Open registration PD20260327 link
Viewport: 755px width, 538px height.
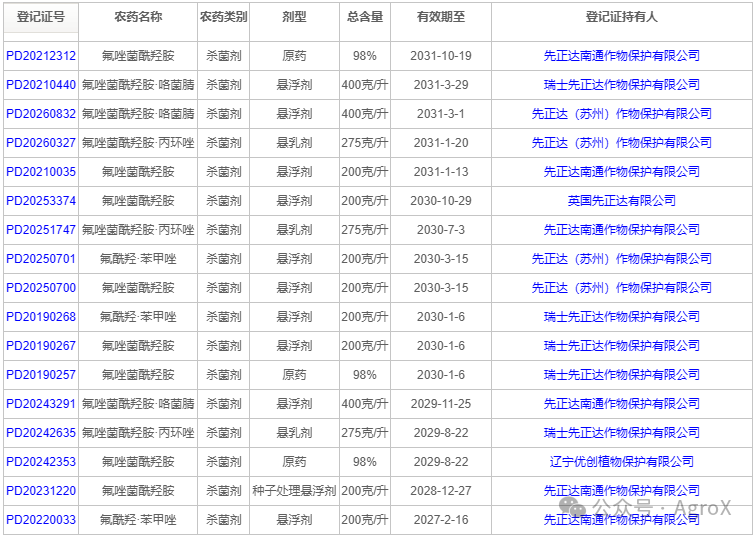(x=41, y=143)
